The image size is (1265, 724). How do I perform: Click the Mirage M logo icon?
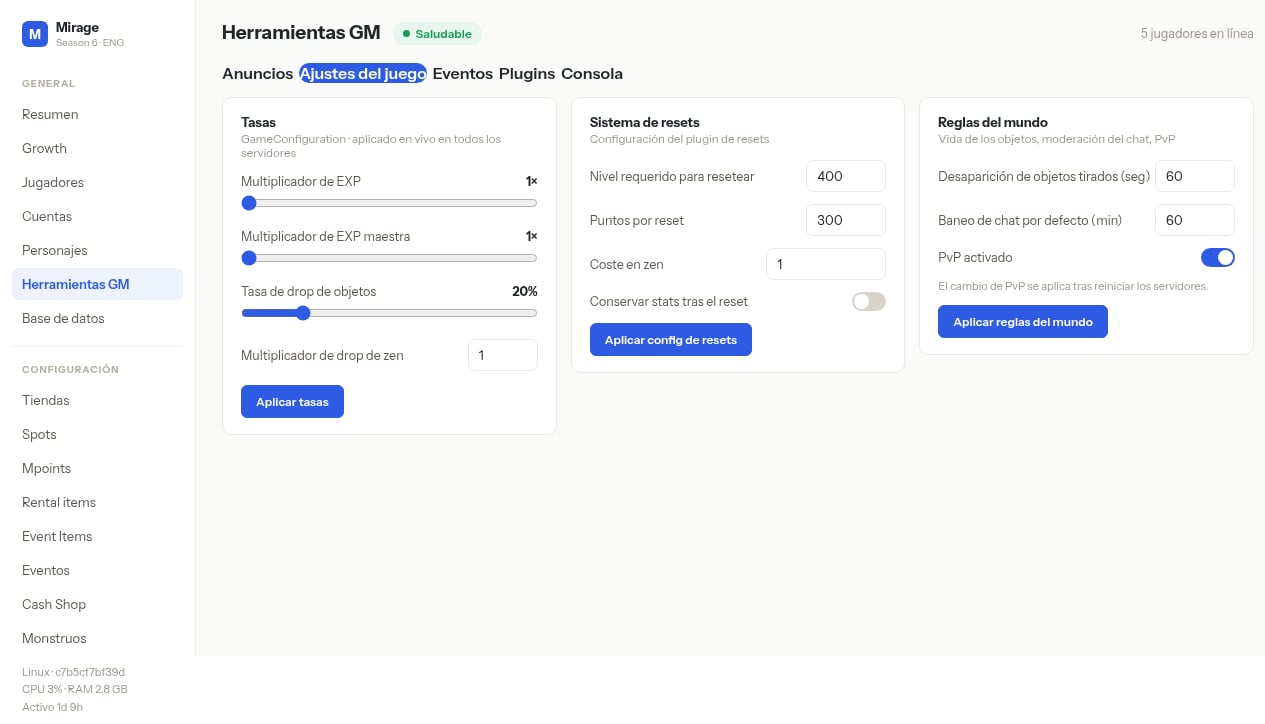click(x=35, y=34)
